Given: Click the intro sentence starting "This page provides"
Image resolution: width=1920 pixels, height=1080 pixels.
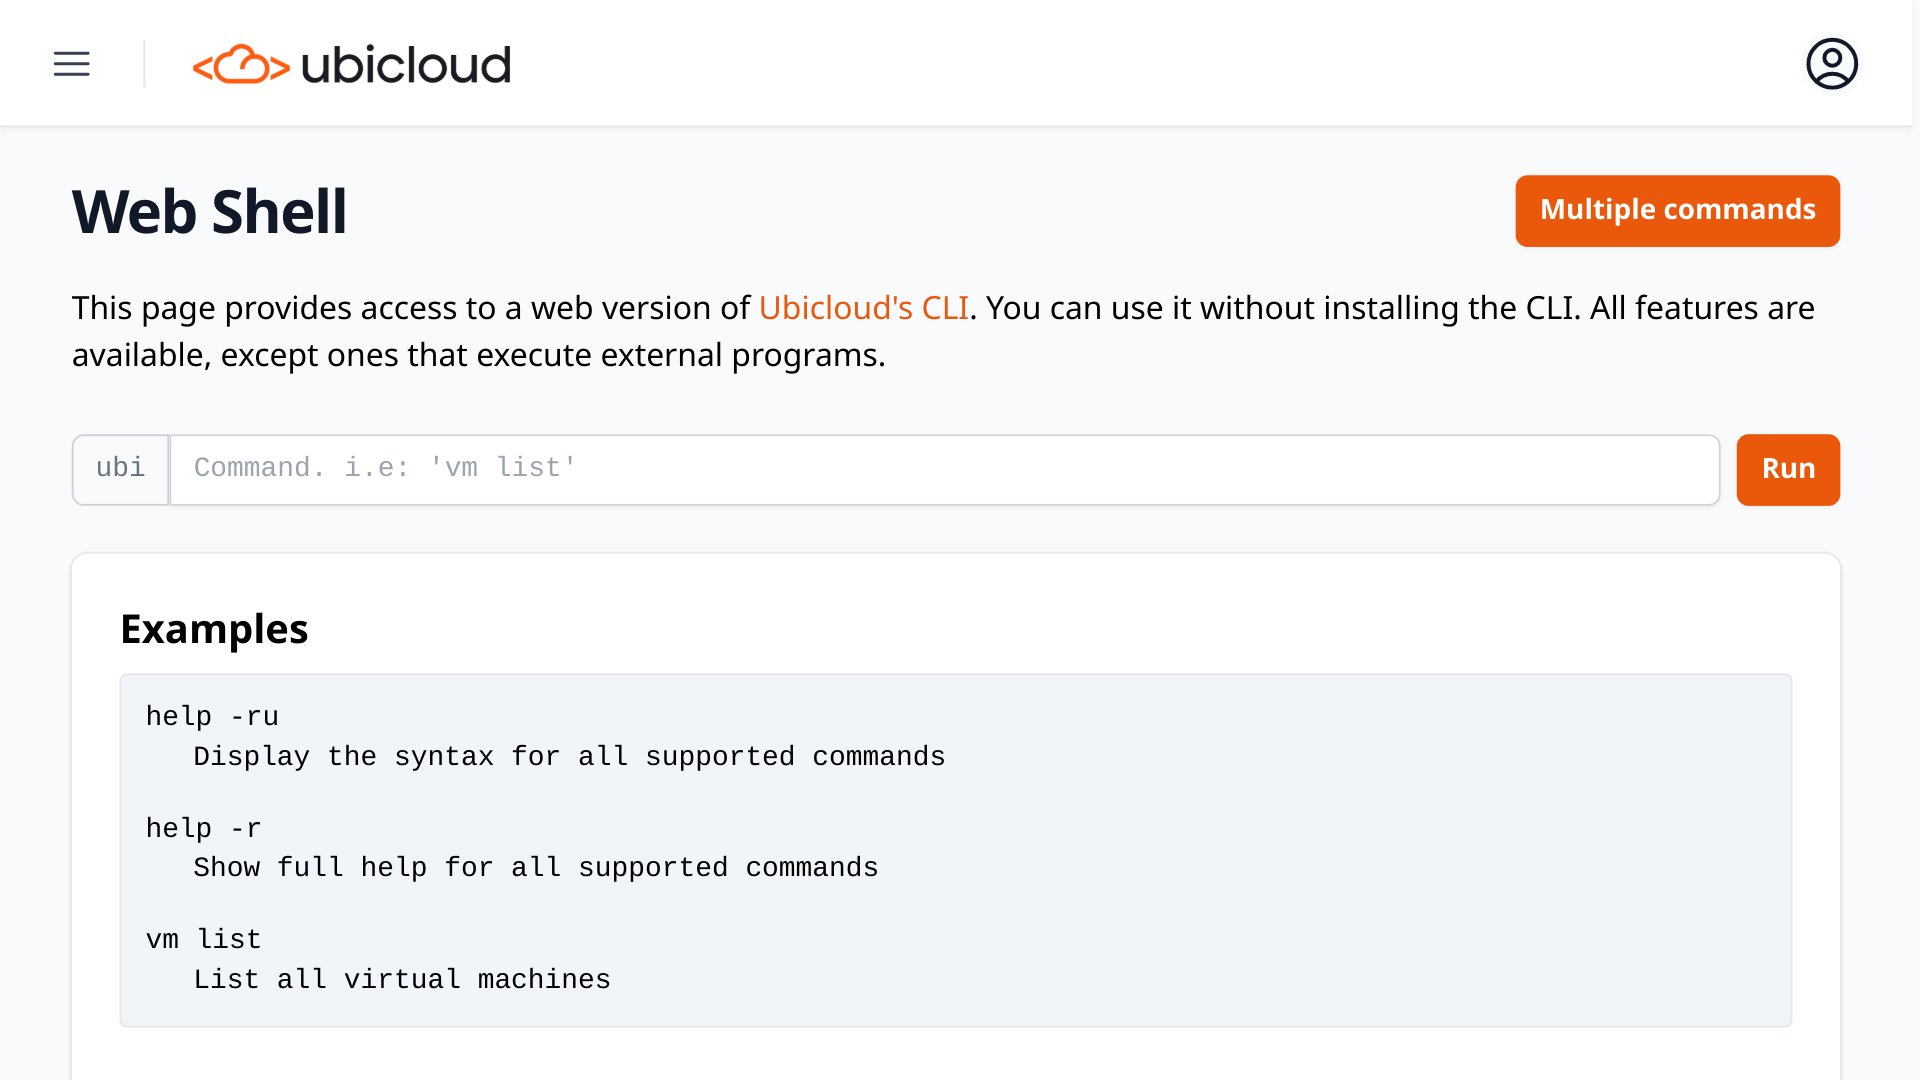Looking at the screenshot, I should (x=410, y=308).
